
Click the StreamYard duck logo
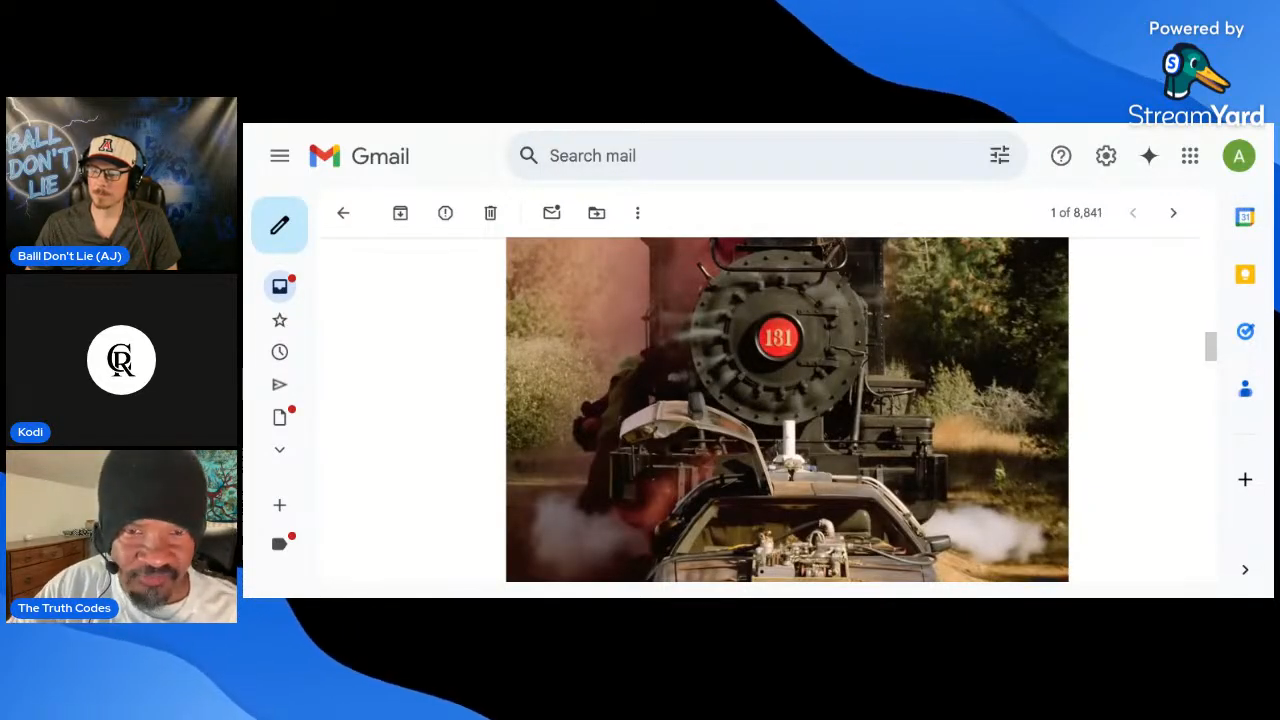tap(1195, 73)
